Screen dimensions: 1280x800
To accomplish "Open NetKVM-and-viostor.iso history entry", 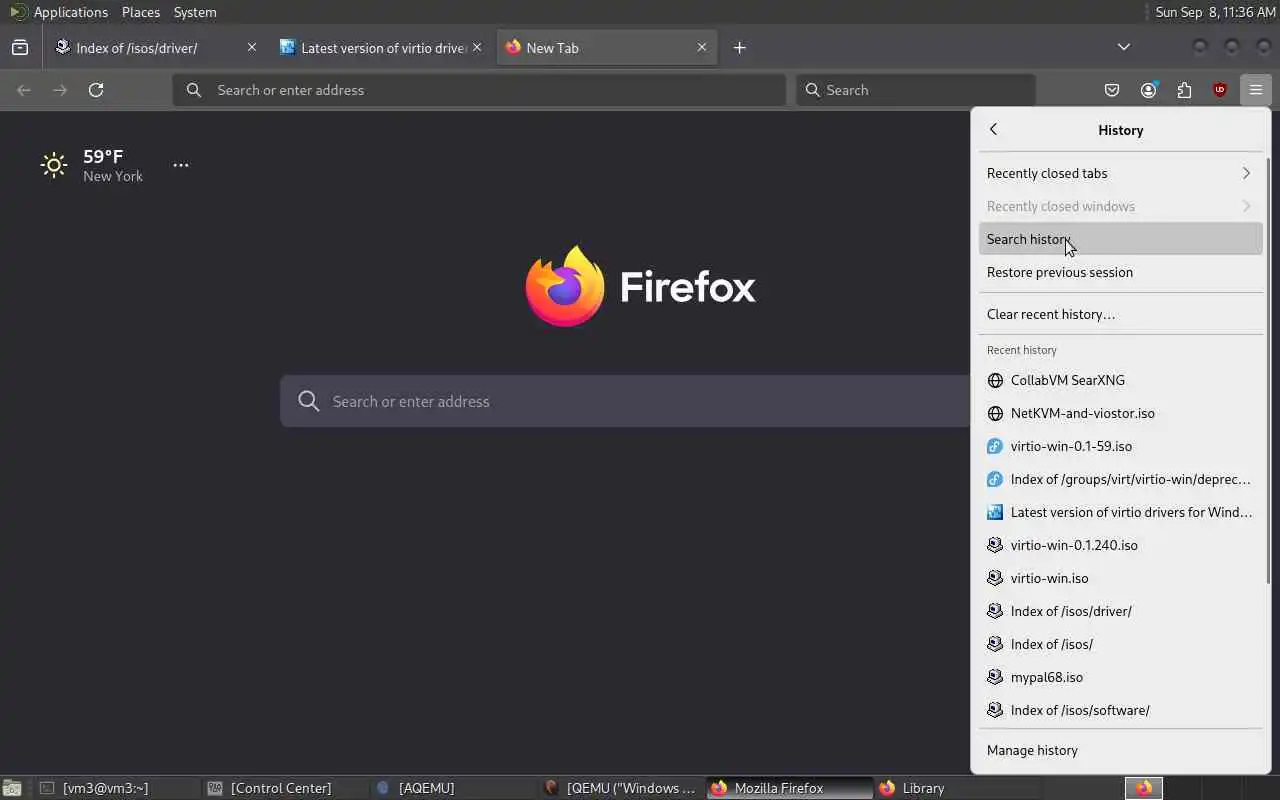I will pos(1120,413).
